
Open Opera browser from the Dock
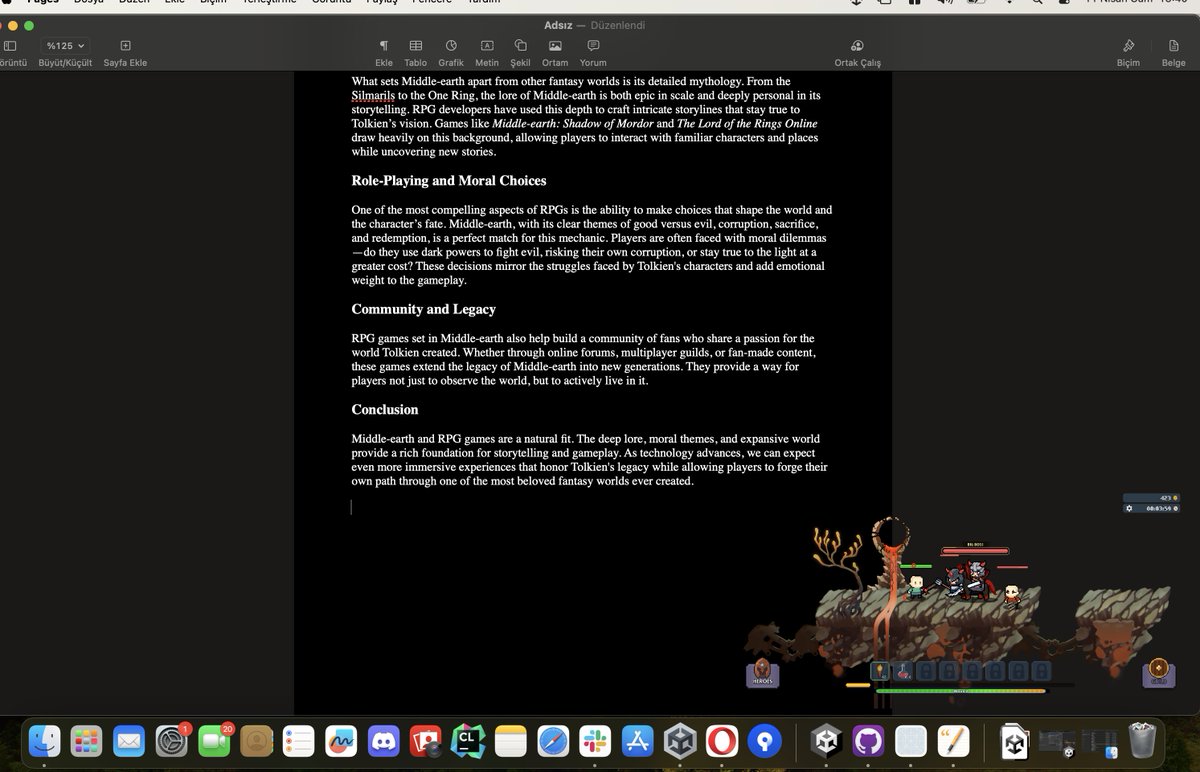point(722,741)
